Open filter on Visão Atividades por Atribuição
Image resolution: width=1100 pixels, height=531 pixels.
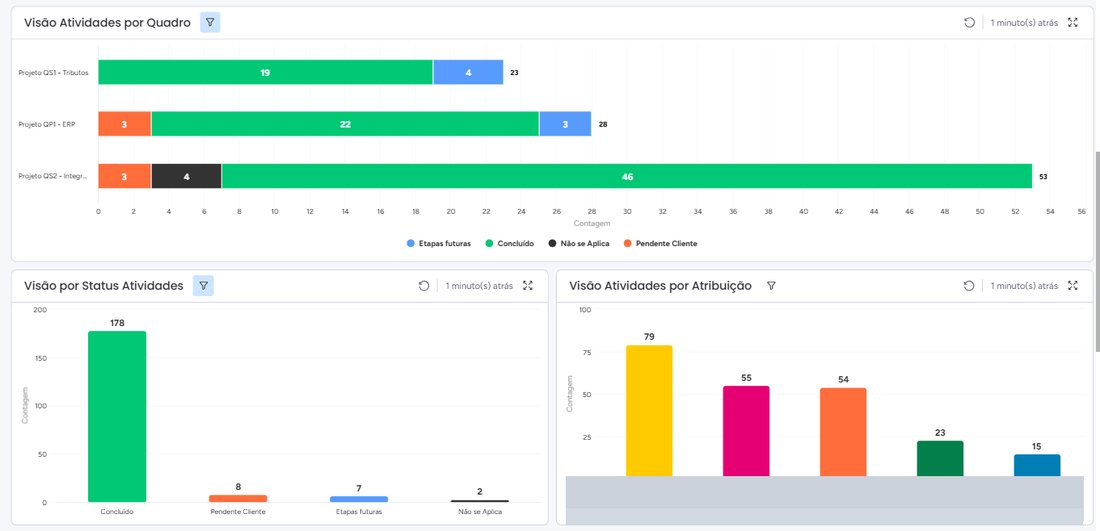[x=771, y=285]
